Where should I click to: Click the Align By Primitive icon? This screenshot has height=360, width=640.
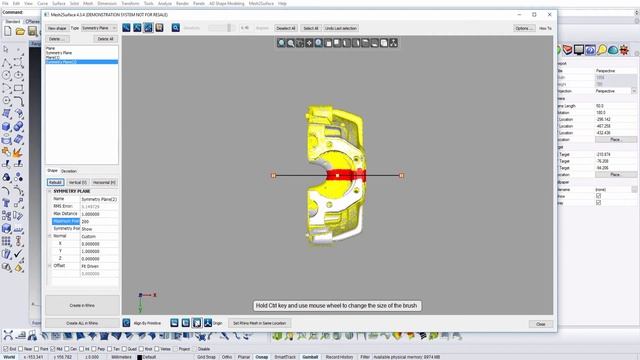click(127, 323)
